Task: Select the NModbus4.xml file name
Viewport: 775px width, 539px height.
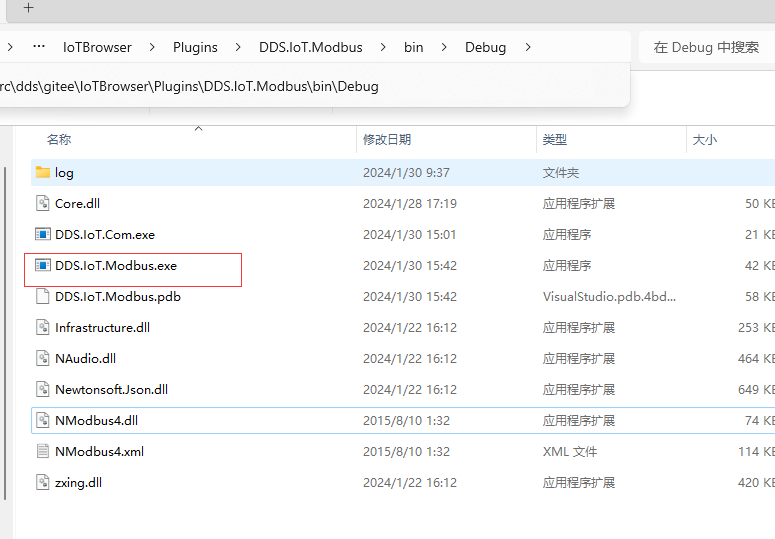Action: pyautogui.click(x=99, y=452)
